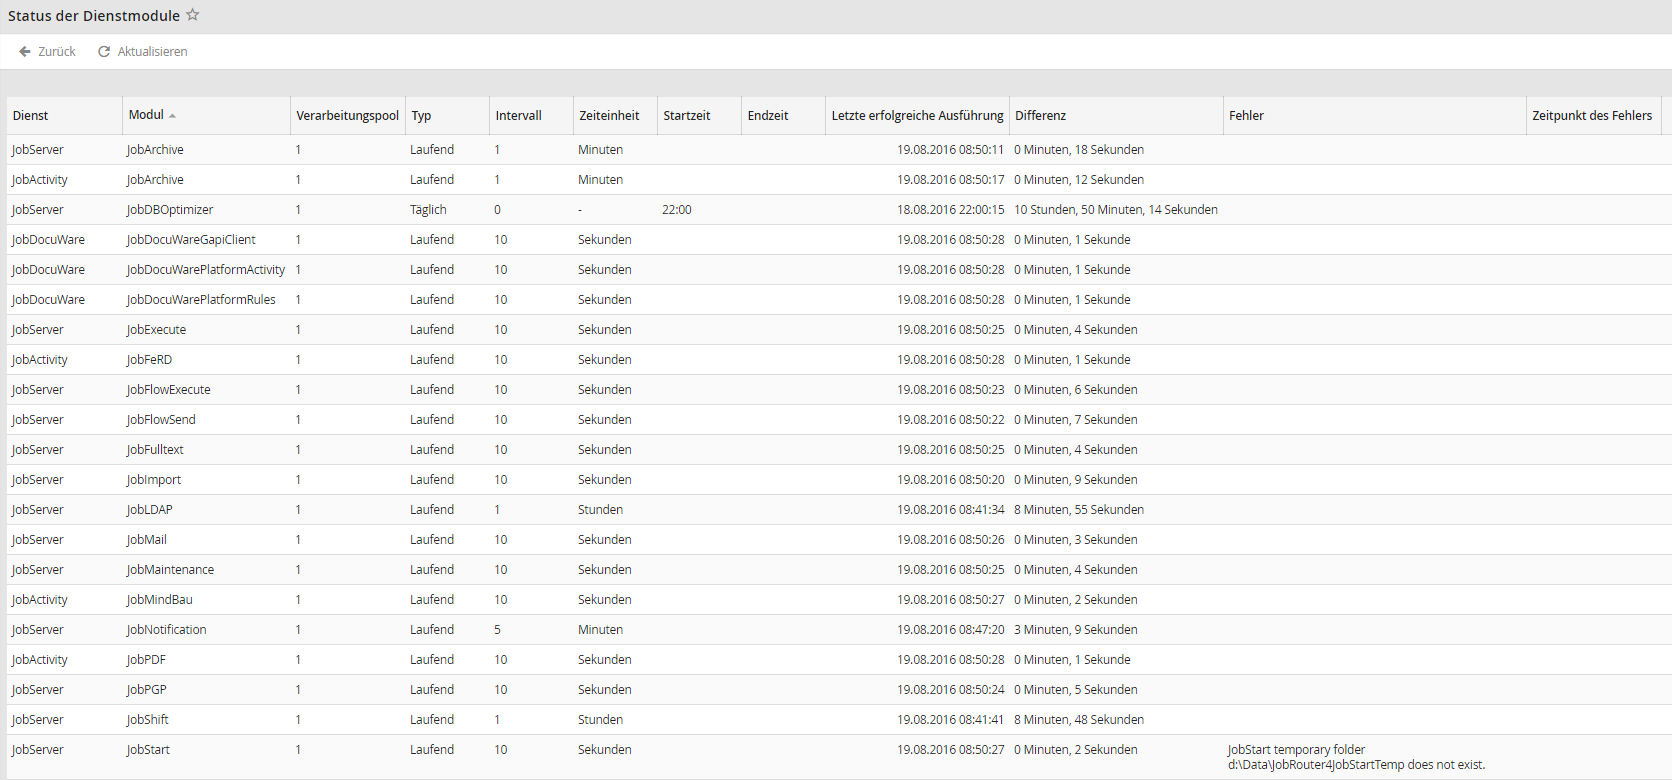The width and height of the screenshot is (1672, 780).
Task: Click the Typ column header
Action: [422, 116]
